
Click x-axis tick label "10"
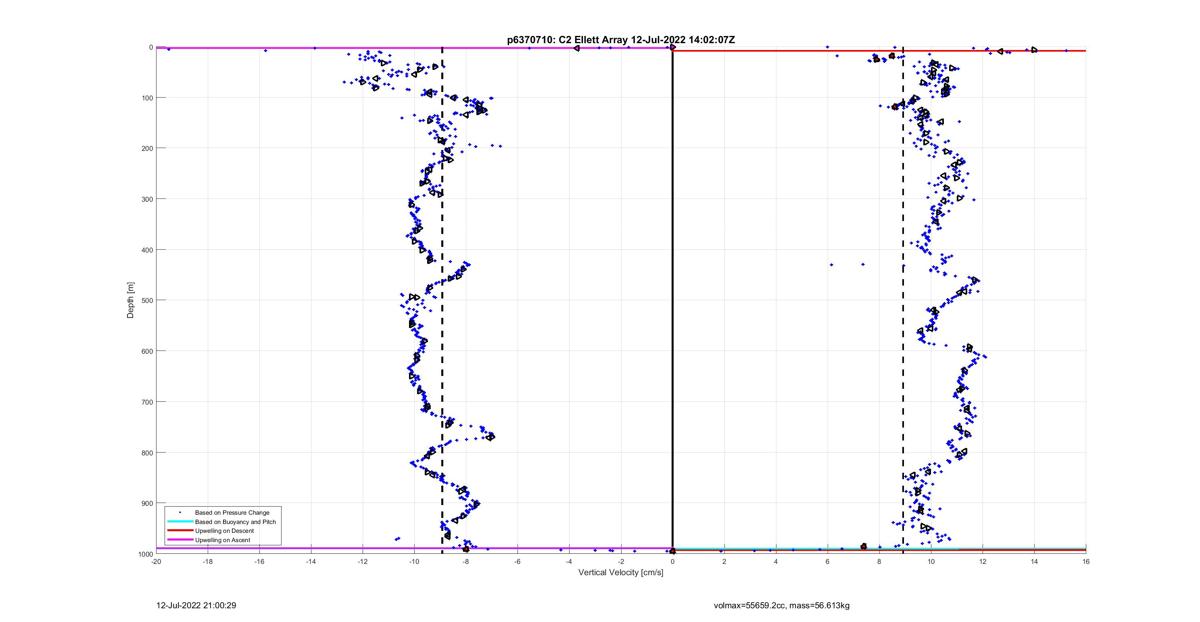point(931,562)
